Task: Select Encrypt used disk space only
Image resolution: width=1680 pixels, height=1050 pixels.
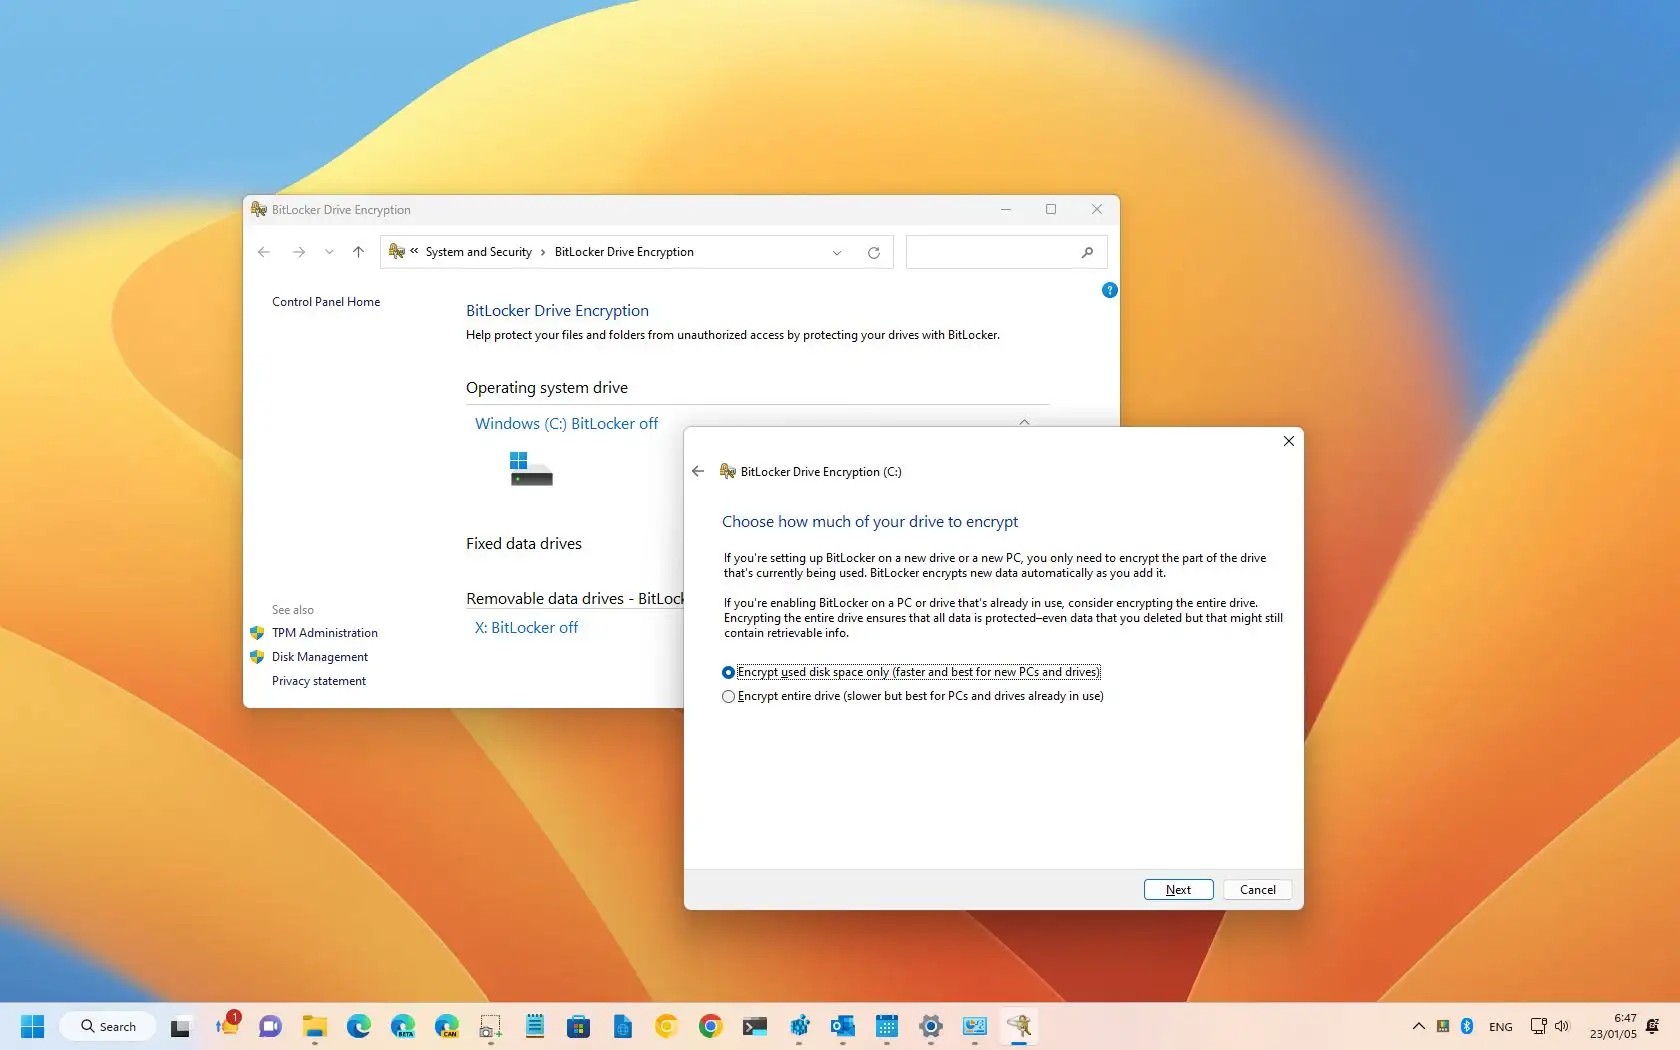Action: [x=728, y=672]
